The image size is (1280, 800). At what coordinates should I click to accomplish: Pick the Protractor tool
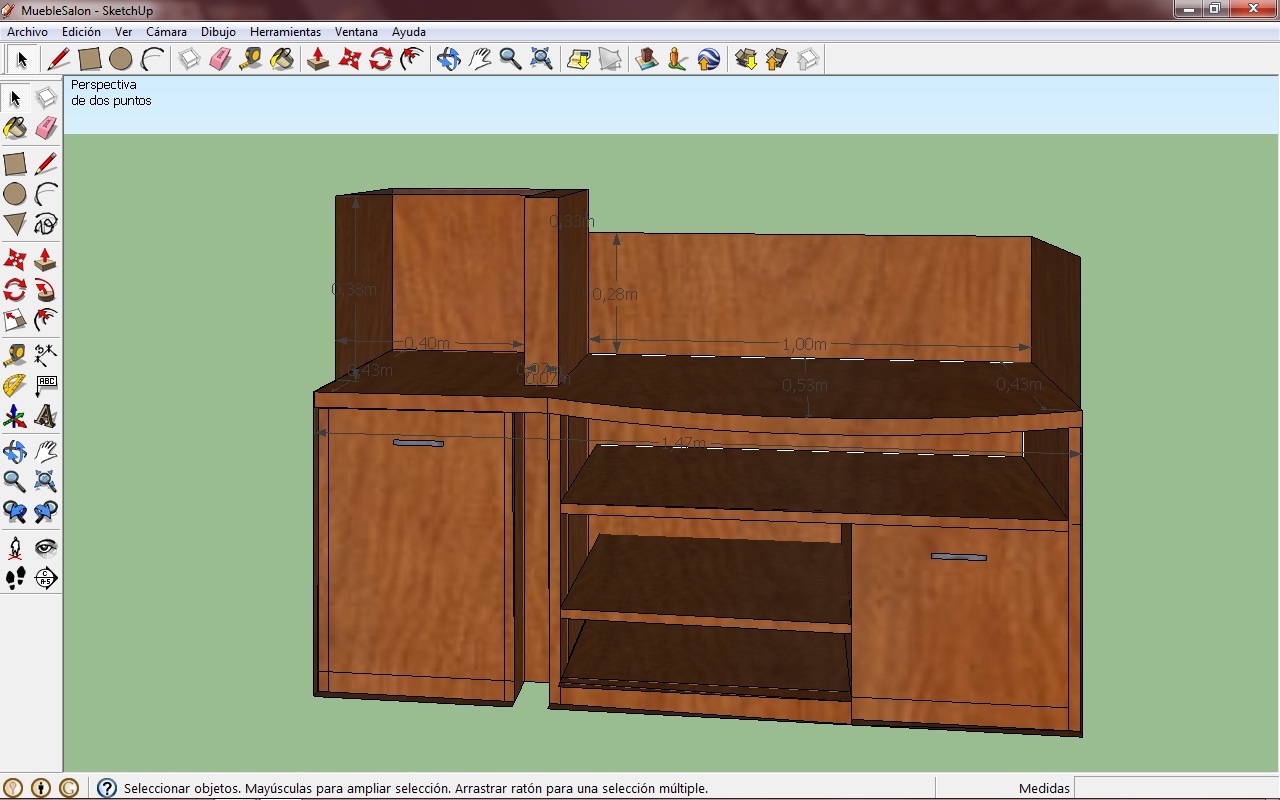[x=15, y=385]
